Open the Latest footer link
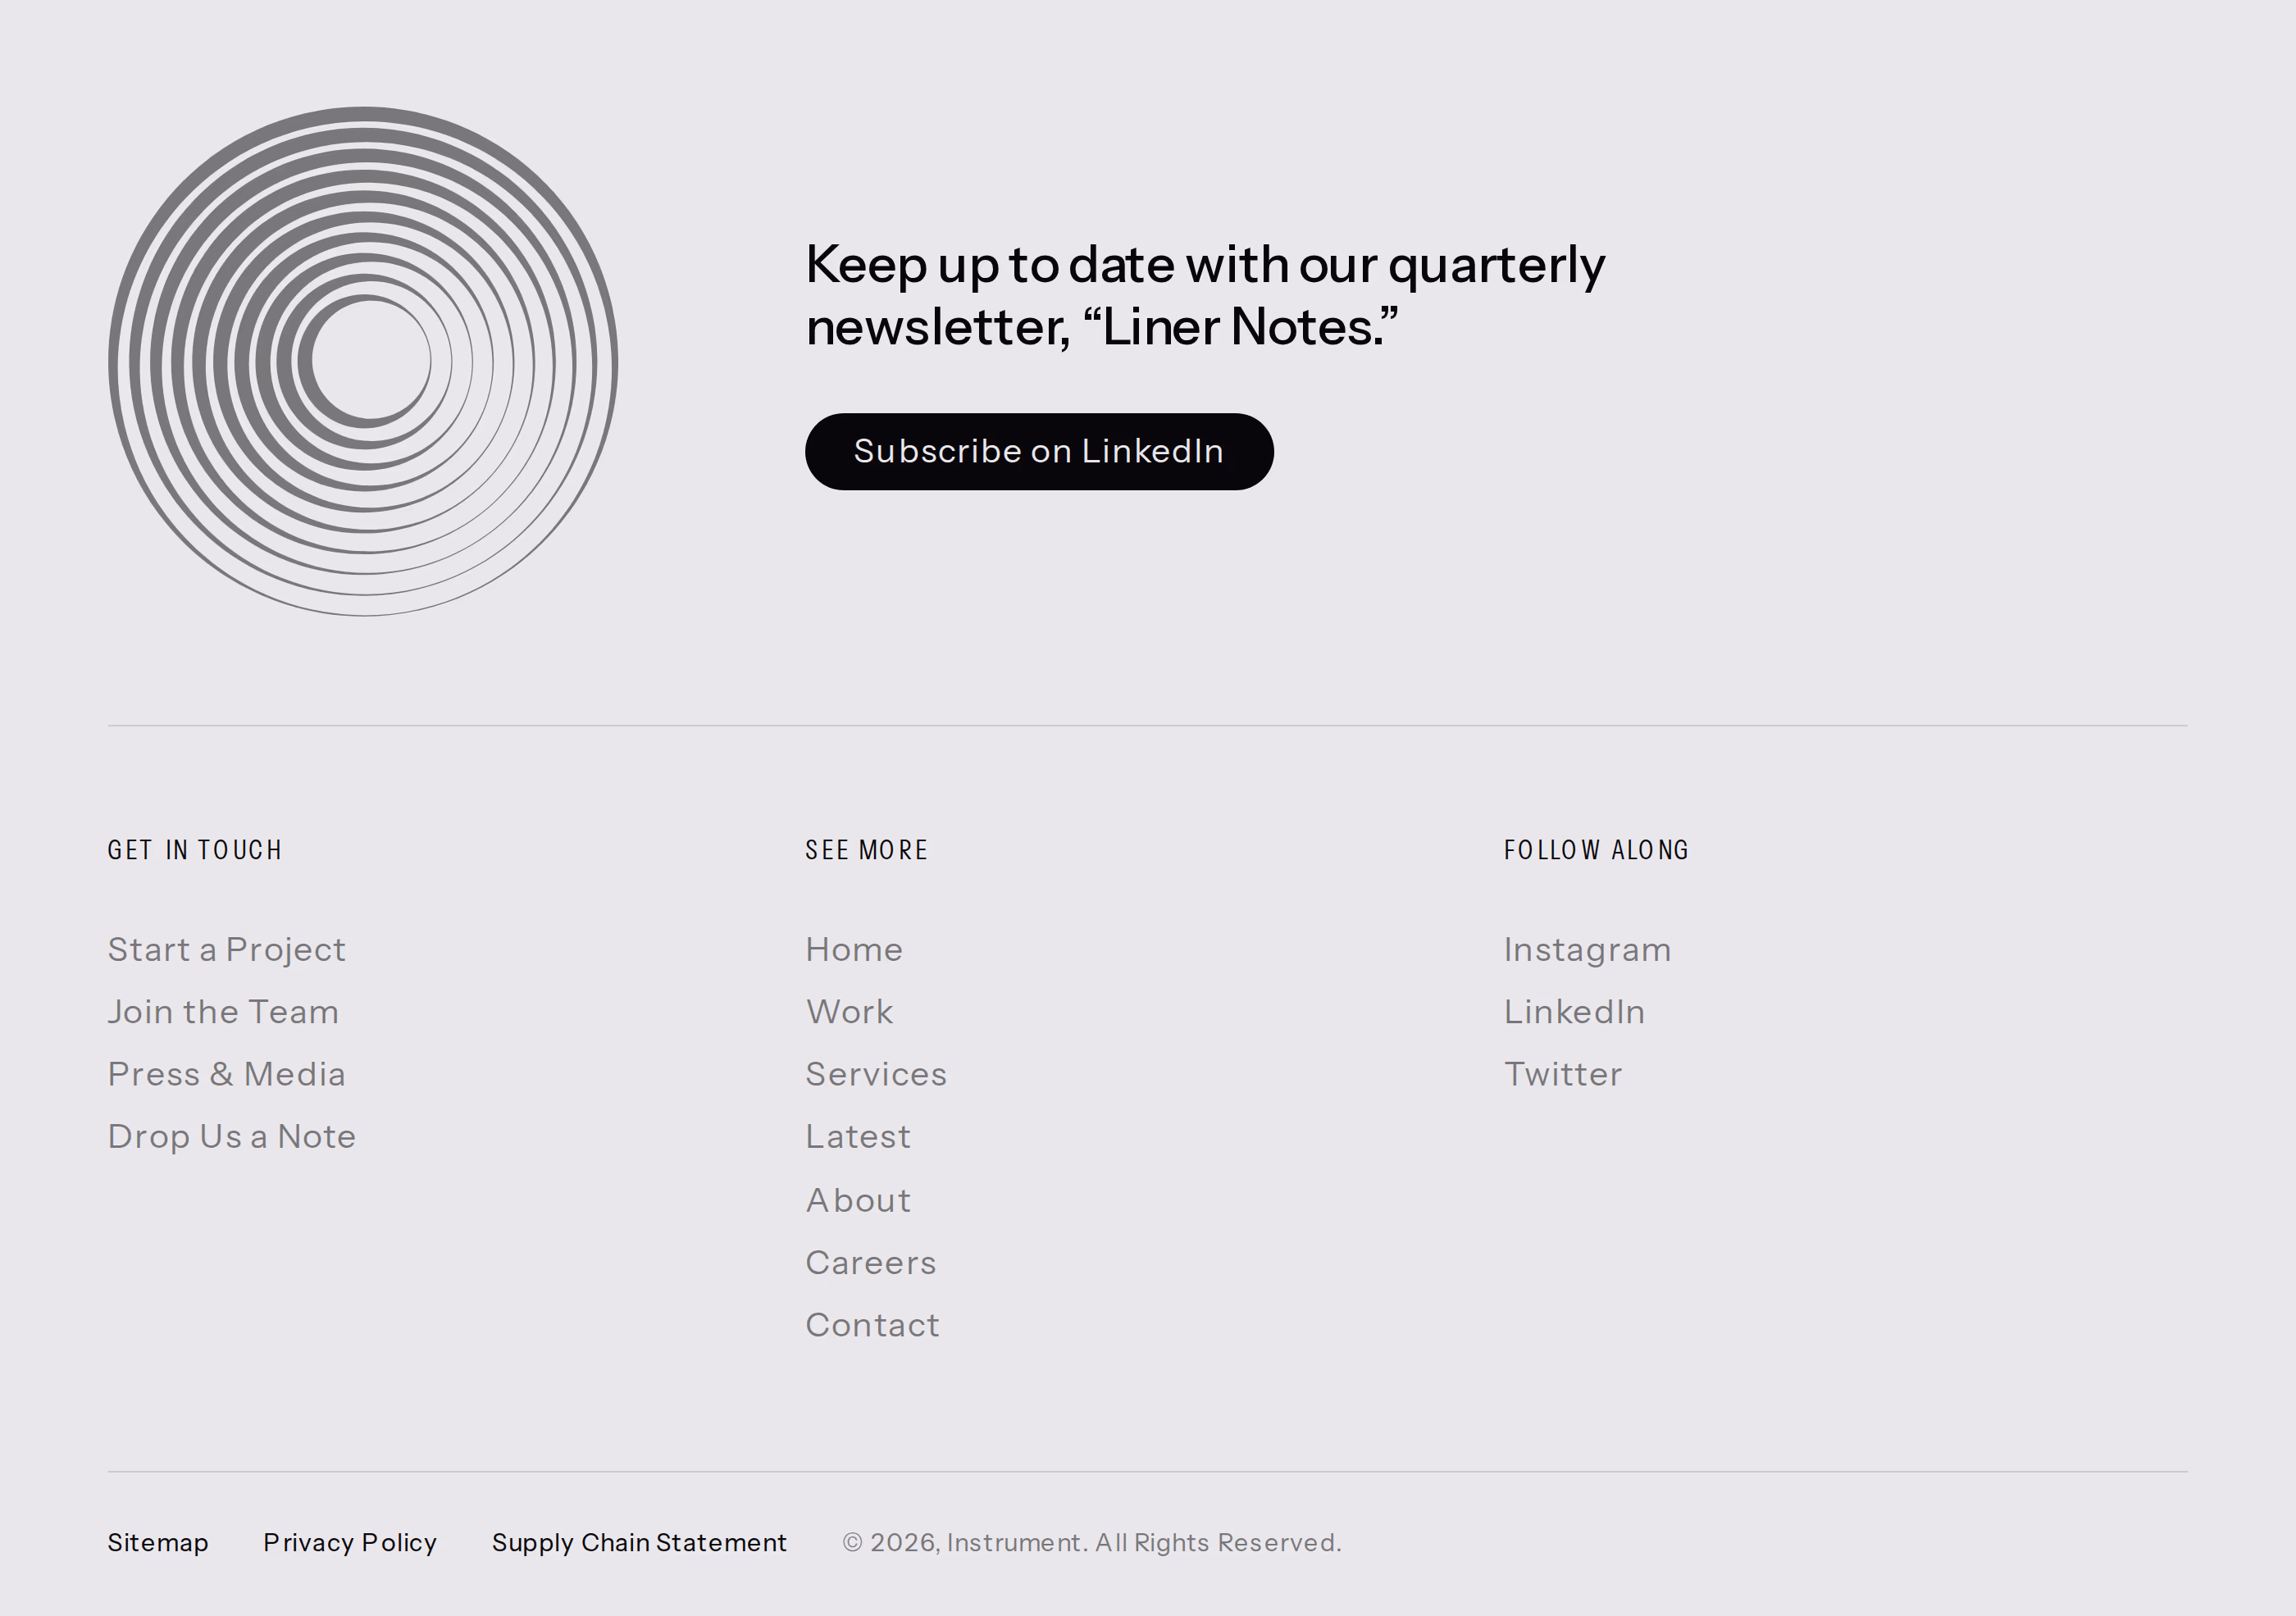The height and width of the screenshot is (1616, 2296). [858, 1137]
